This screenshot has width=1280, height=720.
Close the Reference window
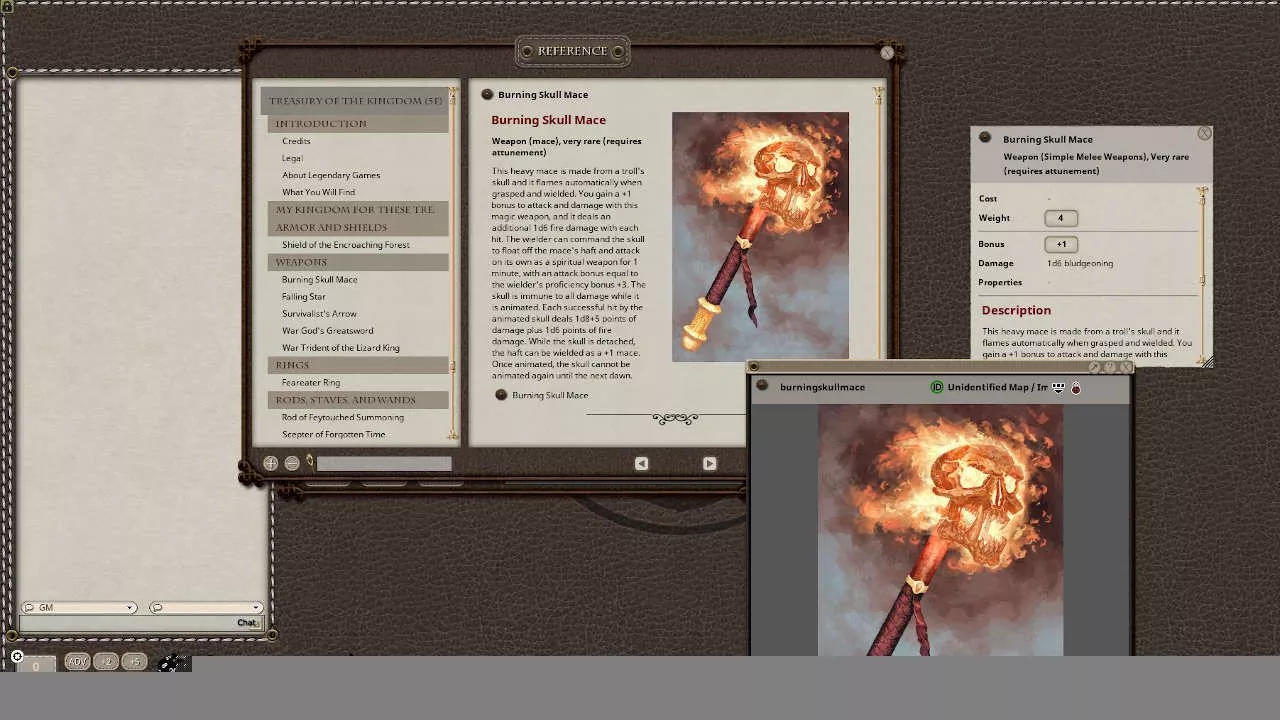(887, 52)
